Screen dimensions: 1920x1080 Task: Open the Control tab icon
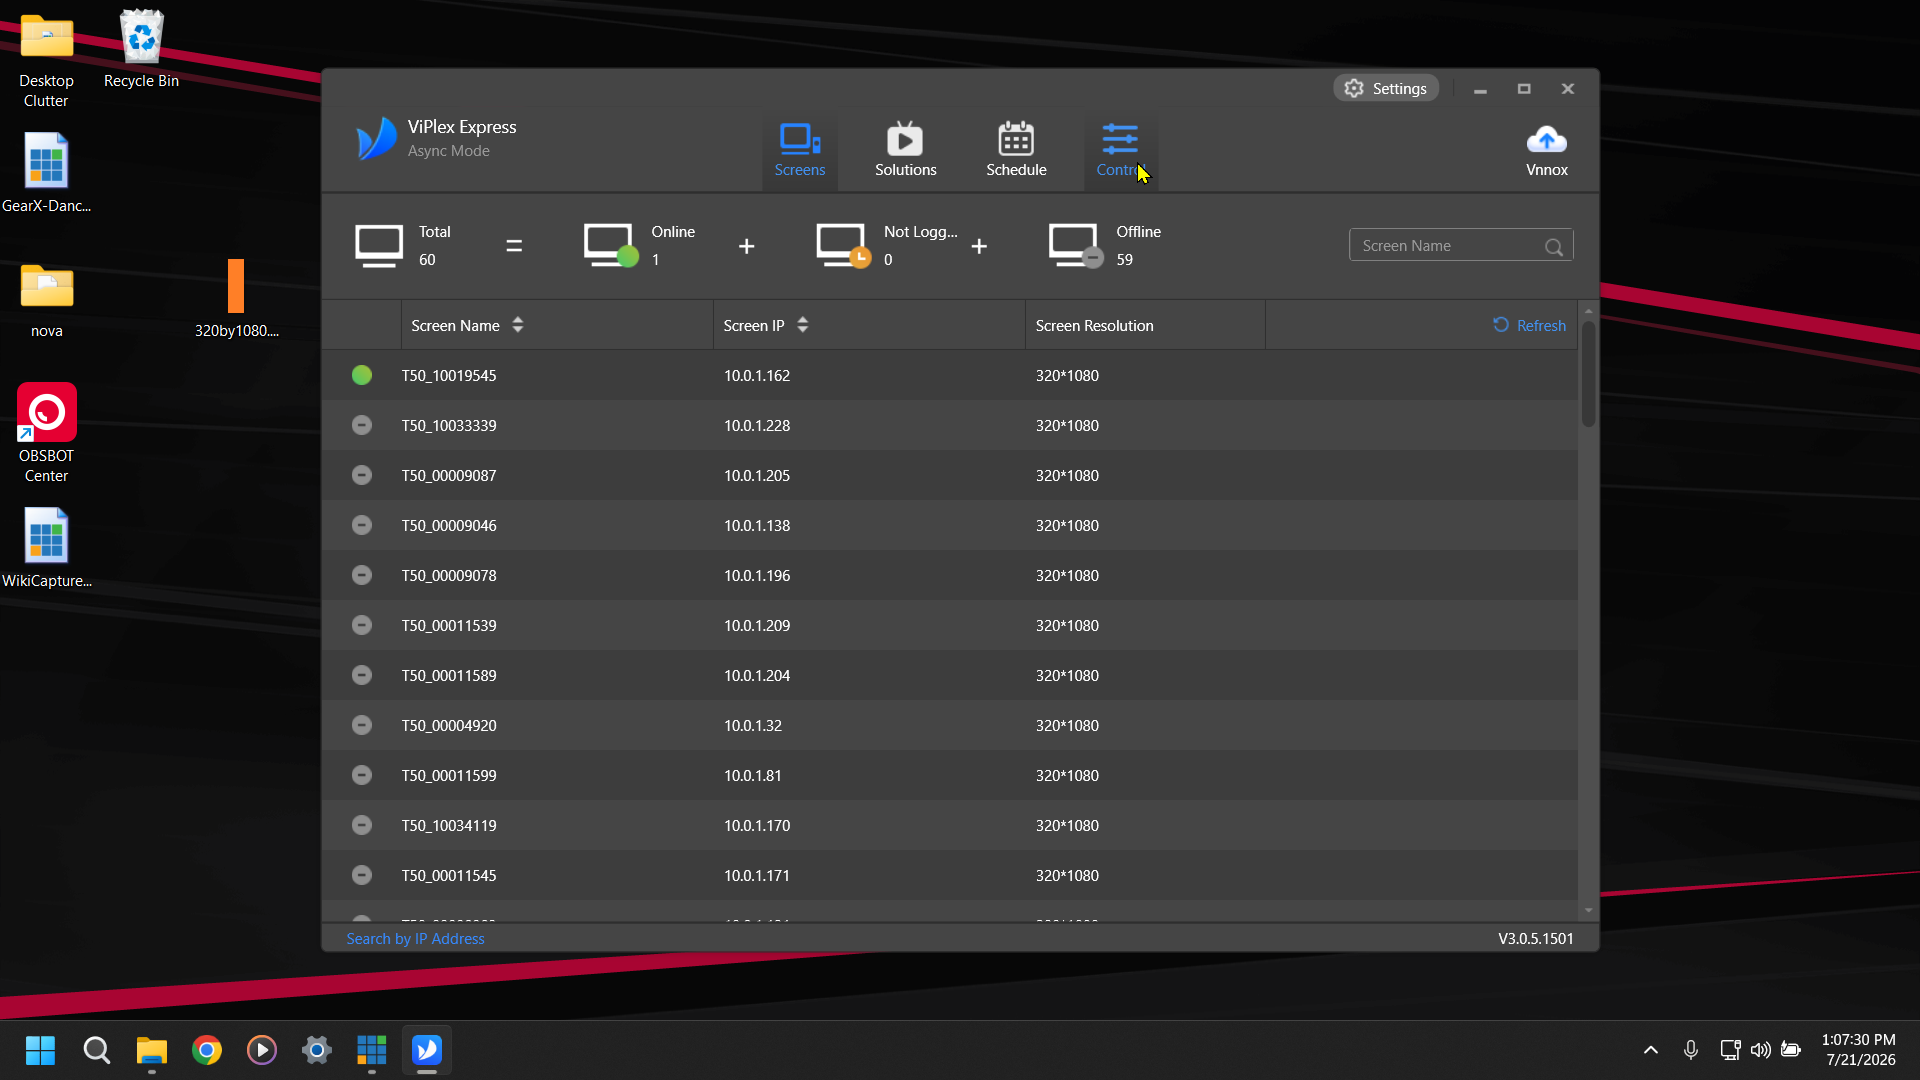(x=1120, y=139)
